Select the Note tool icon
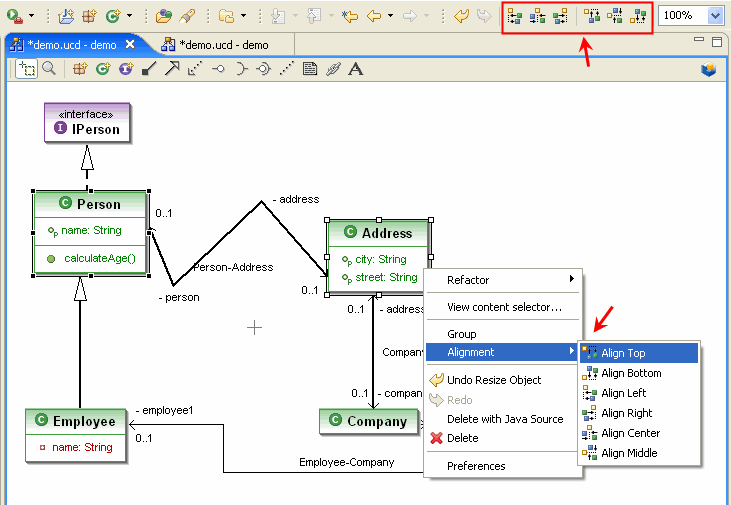 (x=310, y=69)
